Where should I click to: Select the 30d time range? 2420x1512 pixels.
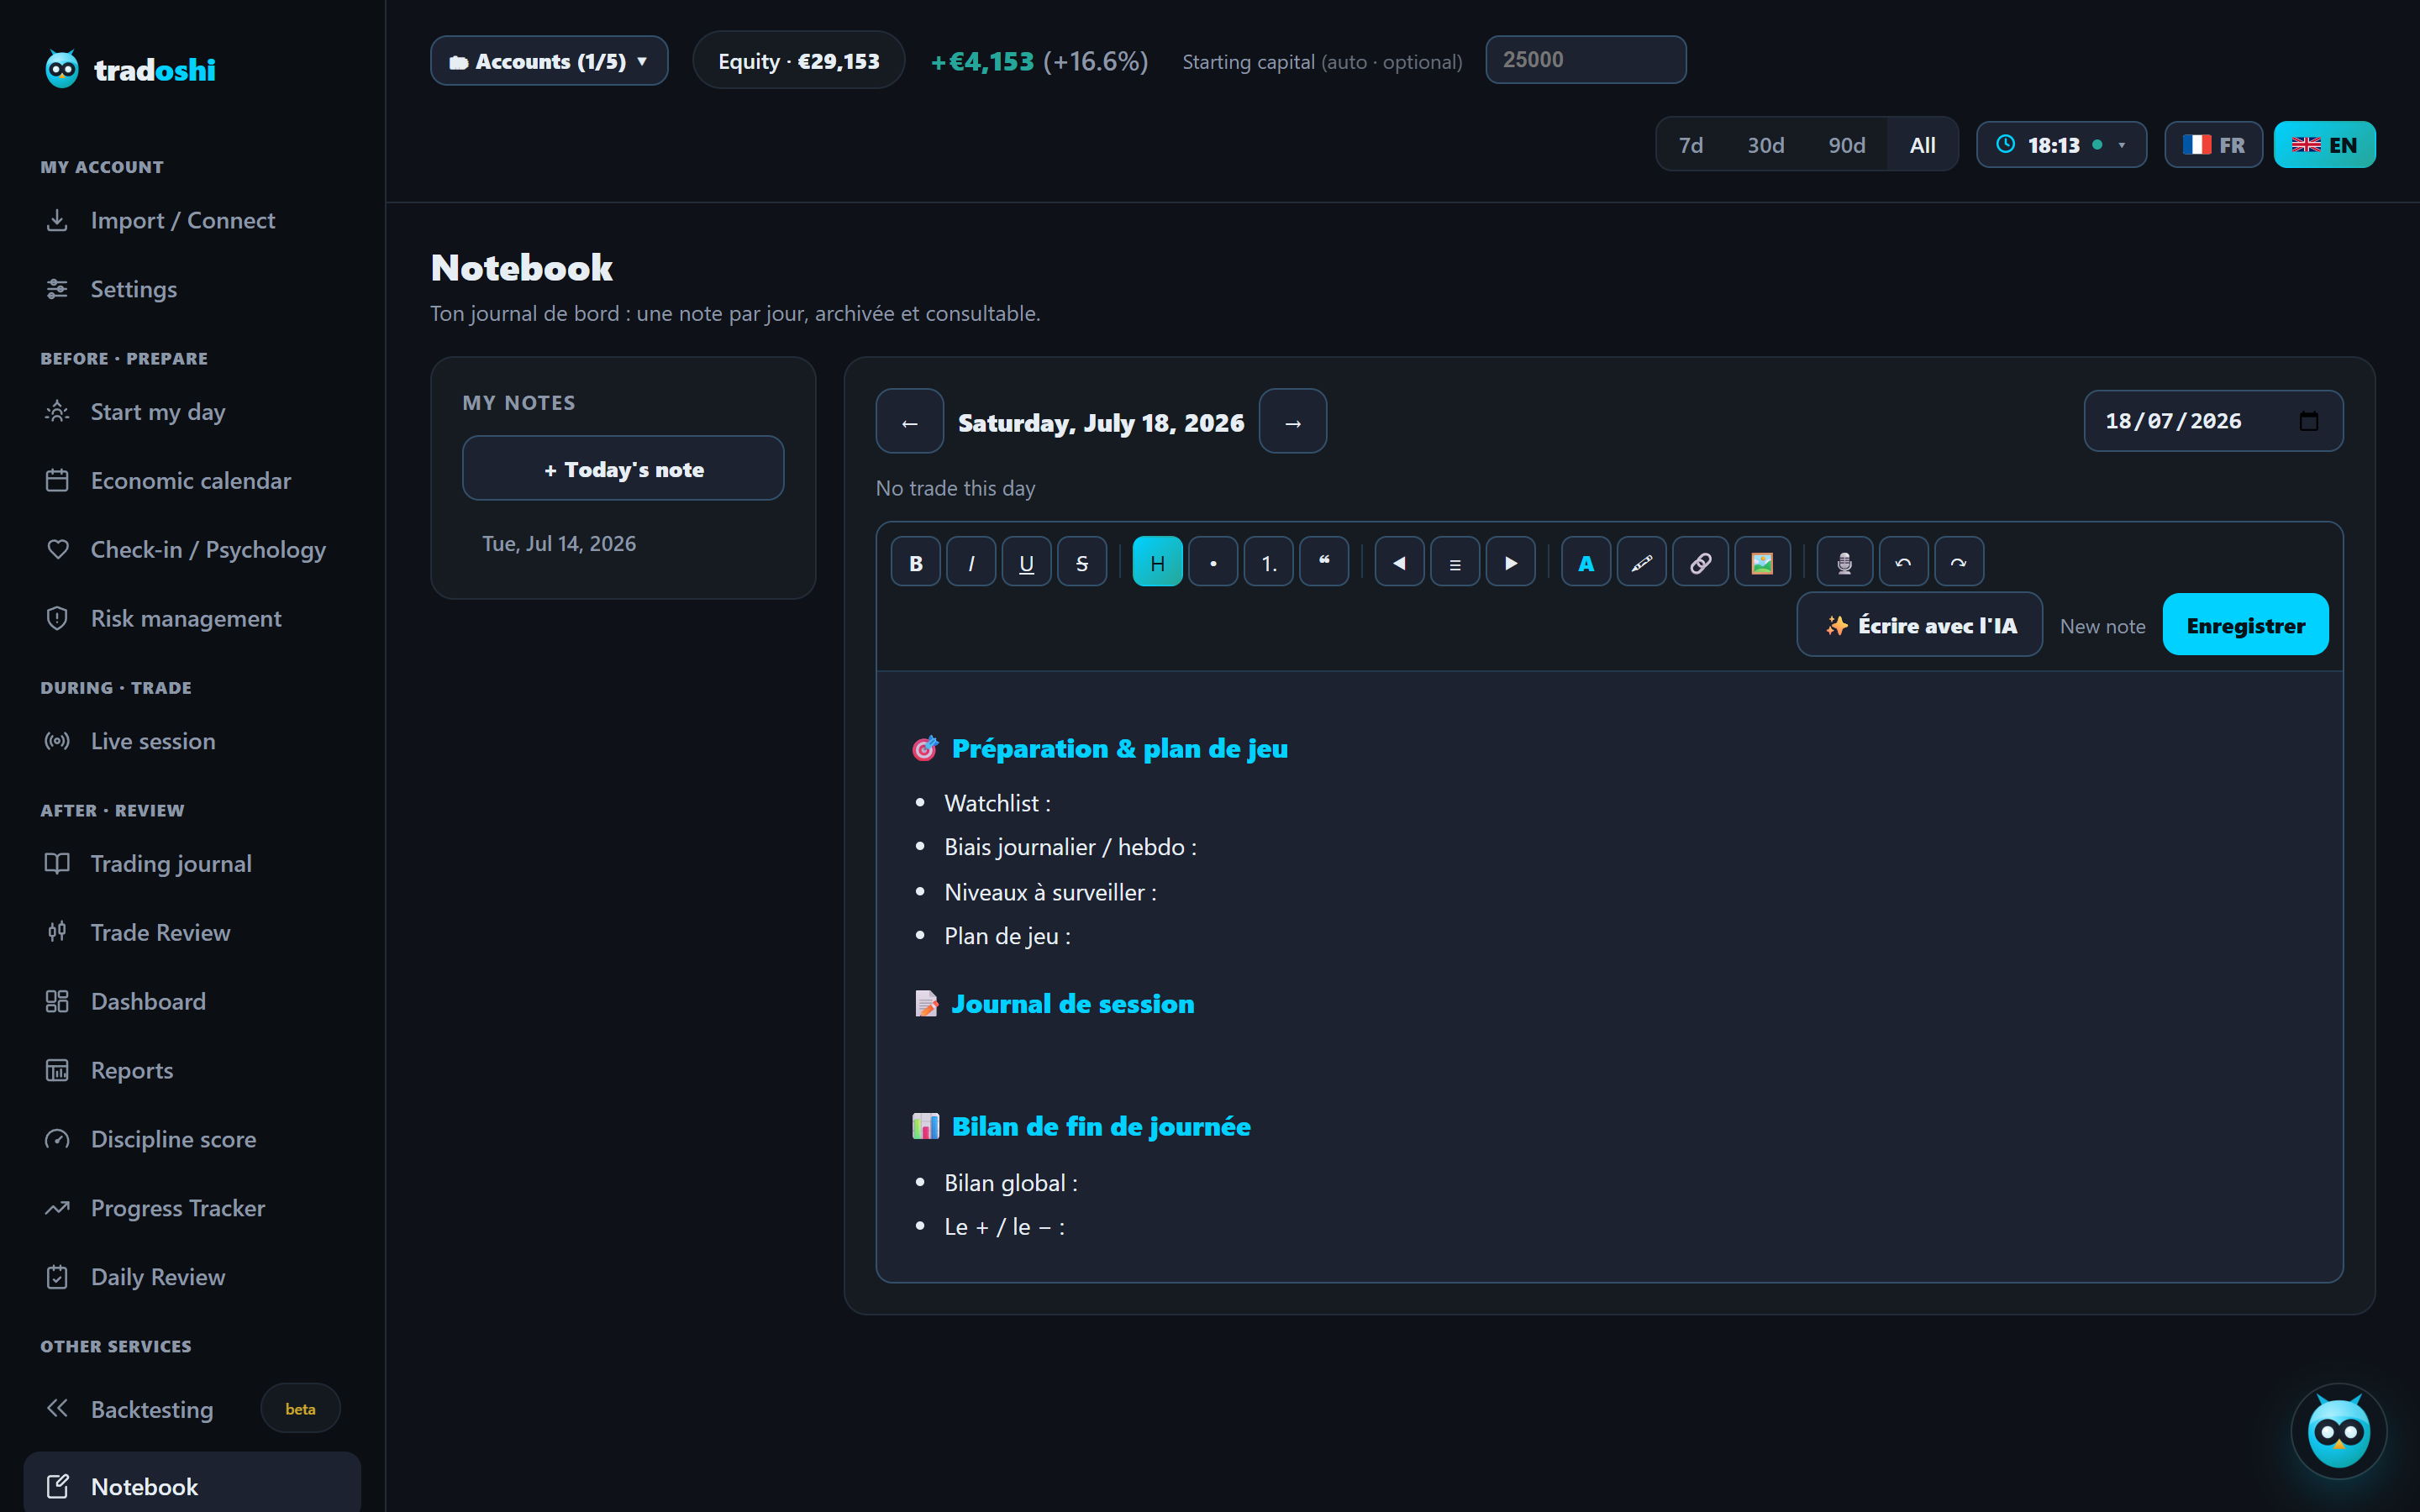(x=1765, y=145)
